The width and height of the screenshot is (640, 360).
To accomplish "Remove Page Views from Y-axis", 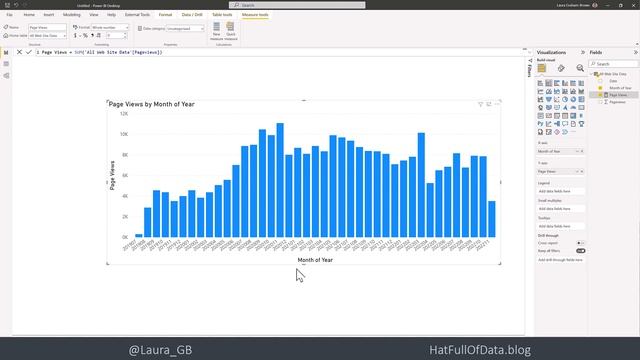I will pyautogui.click(x=582, y=171).
